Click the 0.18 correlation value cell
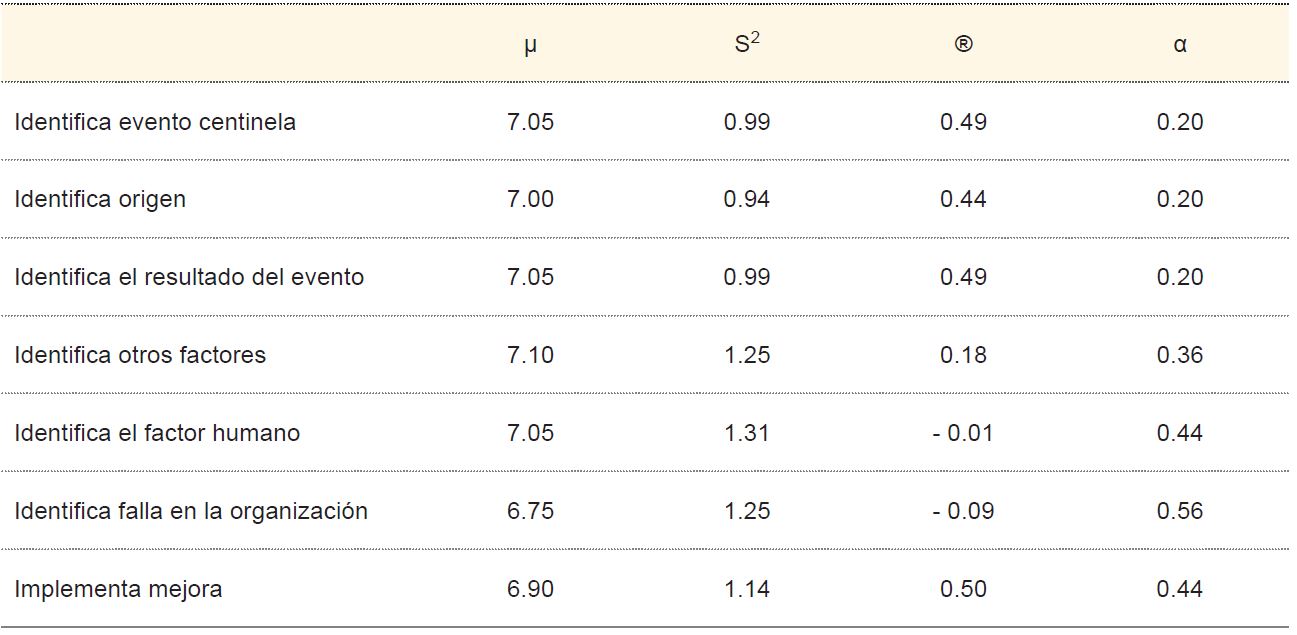The width and height of the screenshot is (1297, 635). (963, 355)
